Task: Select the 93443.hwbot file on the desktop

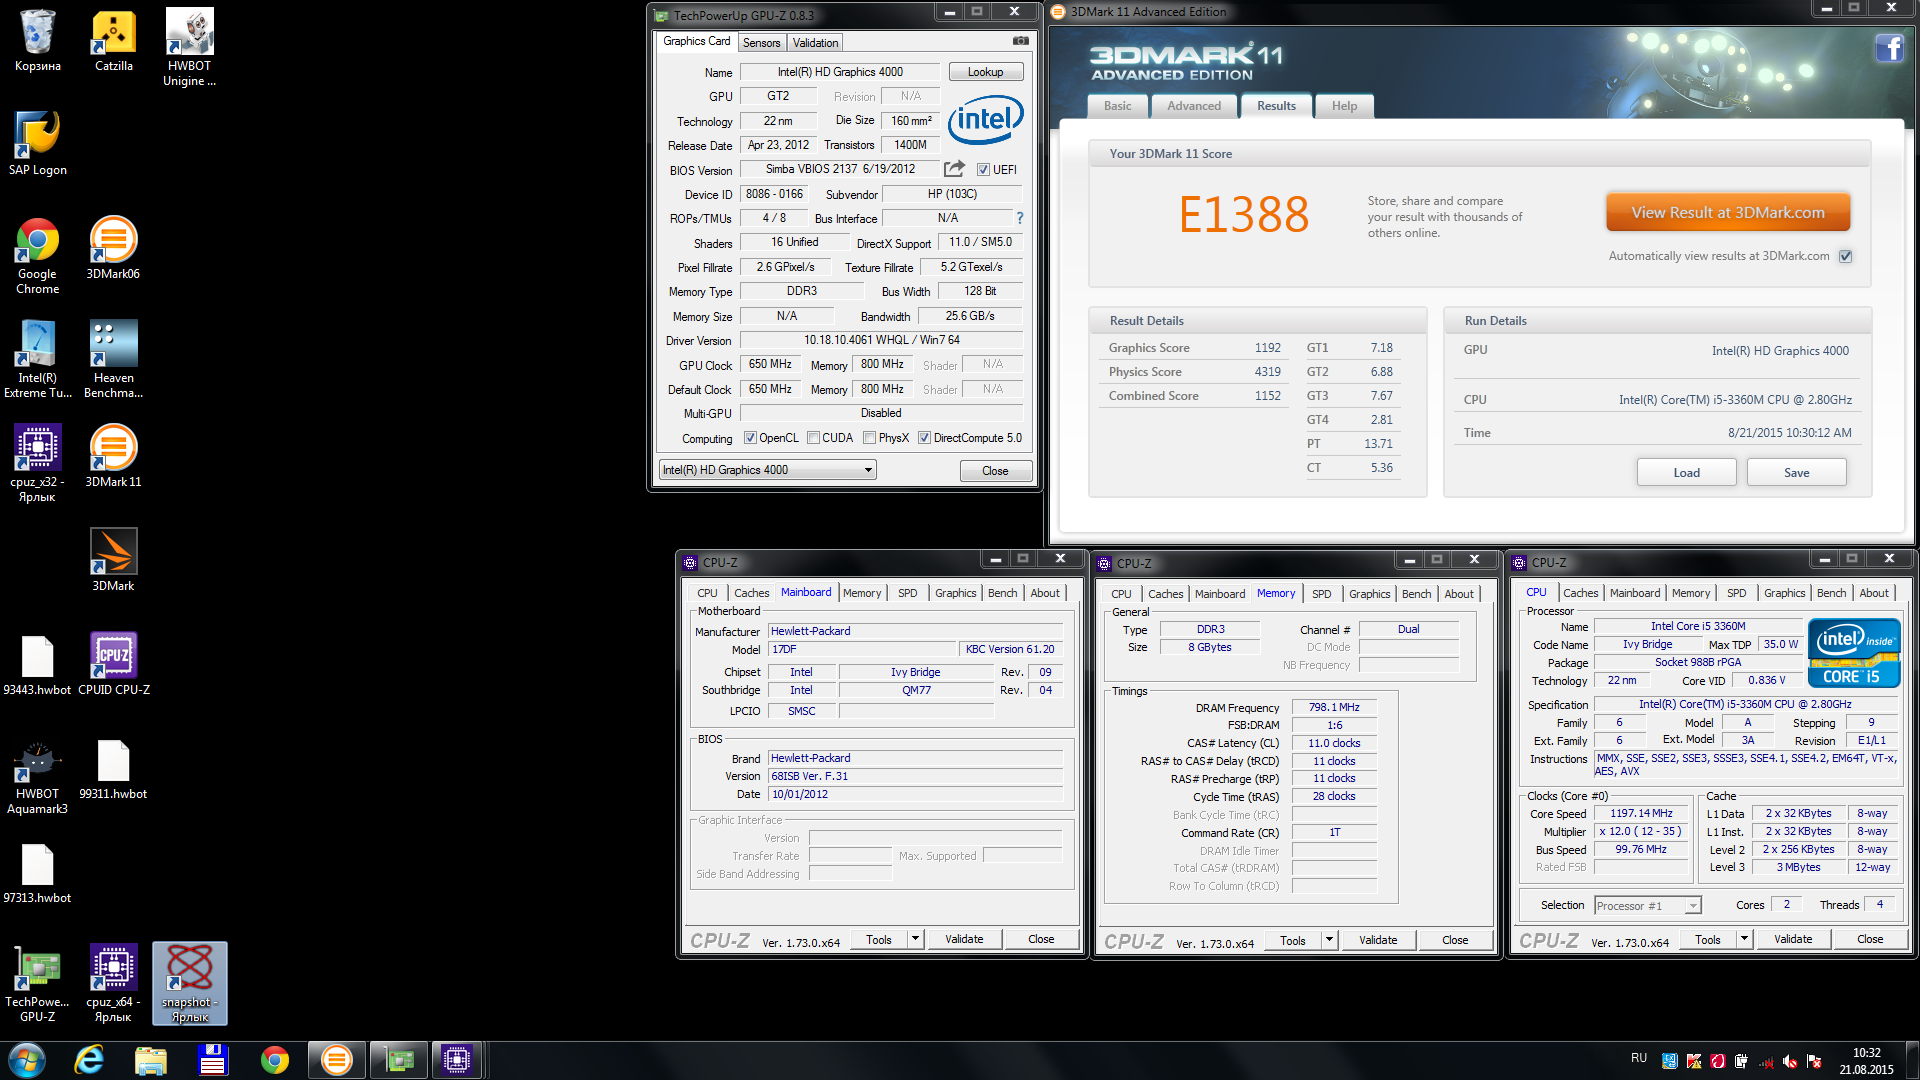Action: click(37, 664)
